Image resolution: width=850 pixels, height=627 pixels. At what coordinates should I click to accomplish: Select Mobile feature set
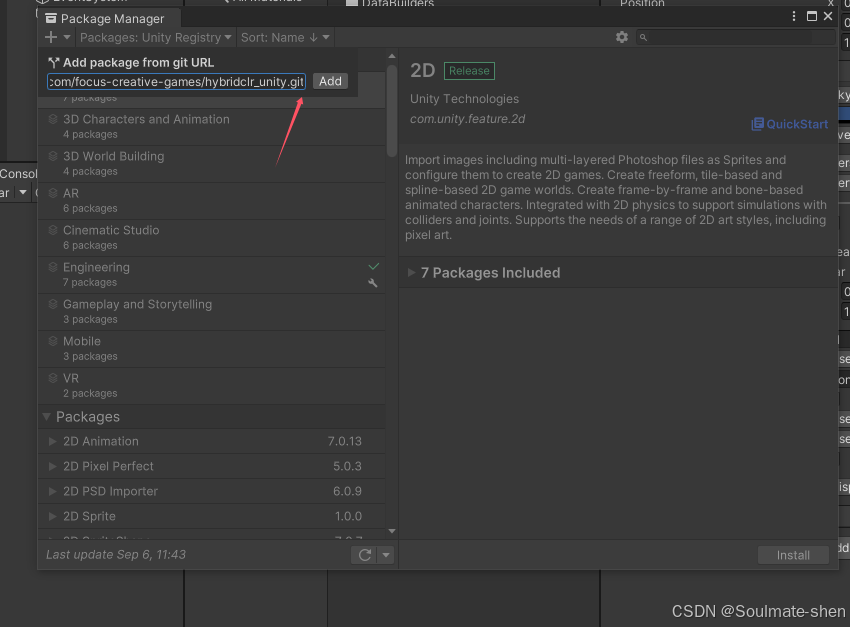[211, 348]
